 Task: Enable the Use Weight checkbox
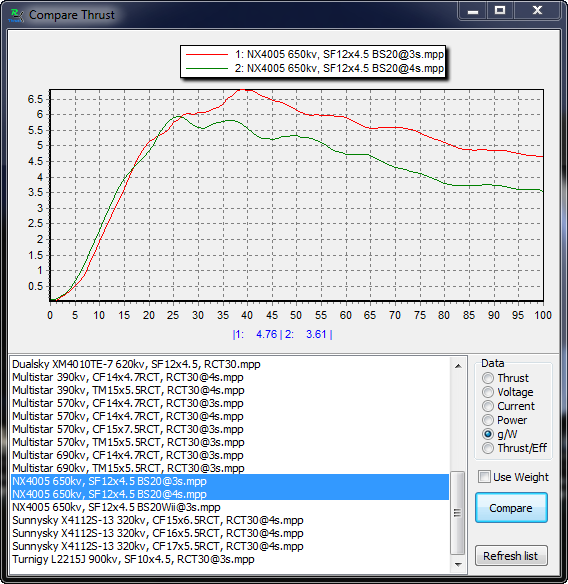484,477
